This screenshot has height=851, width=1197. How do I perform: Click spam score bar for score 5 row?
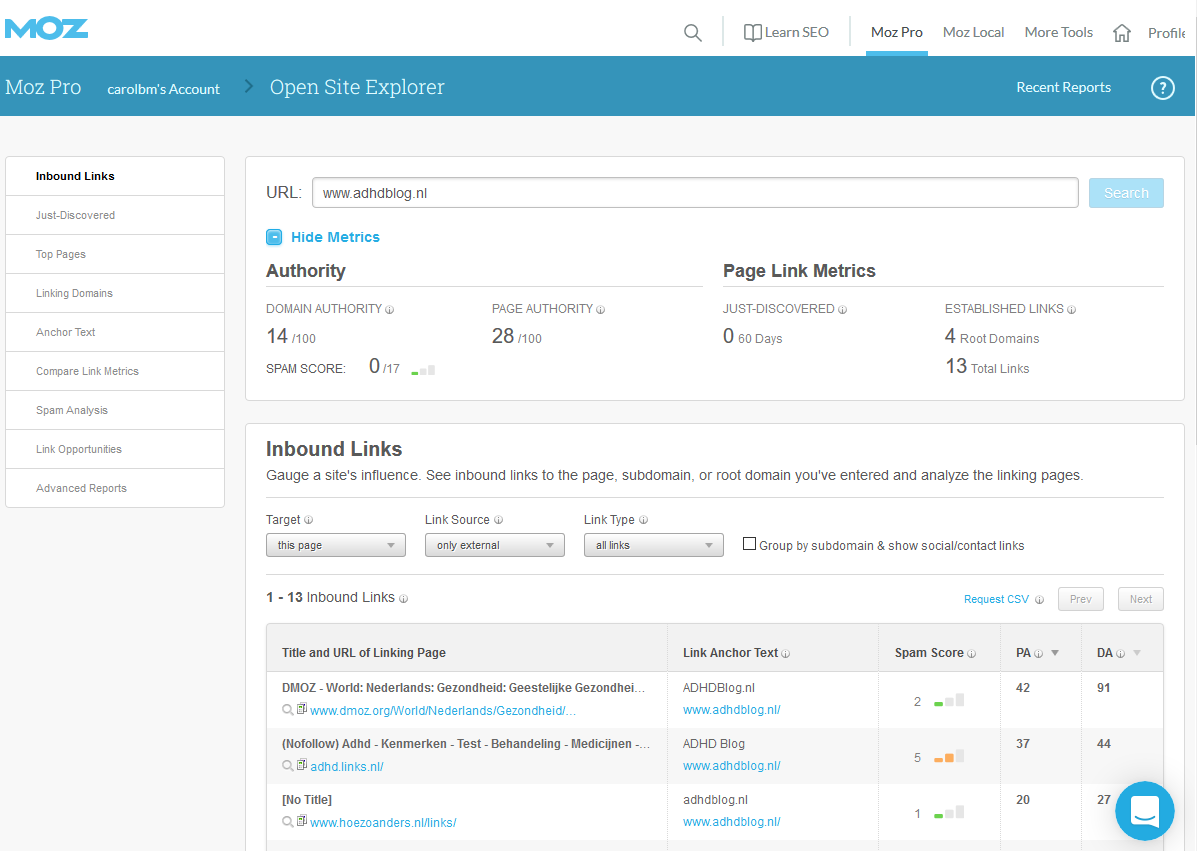click(x=949, y=756)
